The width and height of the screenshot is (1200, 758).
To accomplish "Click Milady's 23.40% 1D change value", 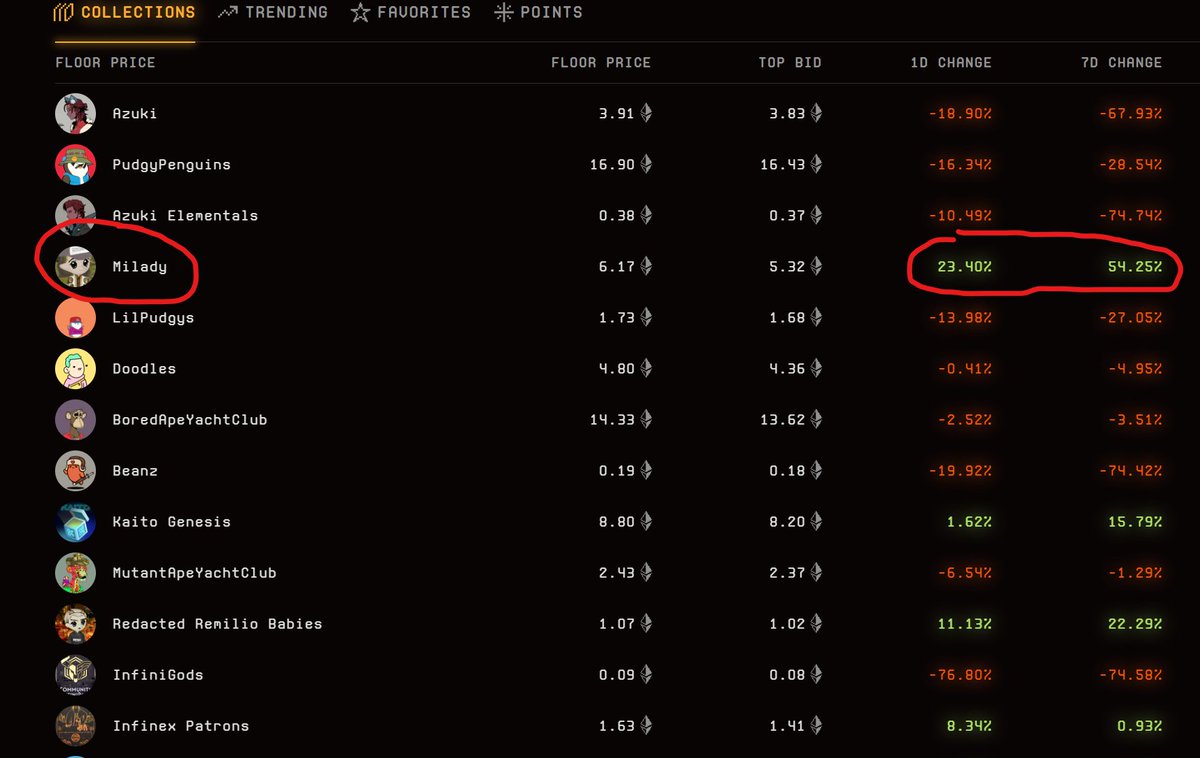I will tap(964, 267).
